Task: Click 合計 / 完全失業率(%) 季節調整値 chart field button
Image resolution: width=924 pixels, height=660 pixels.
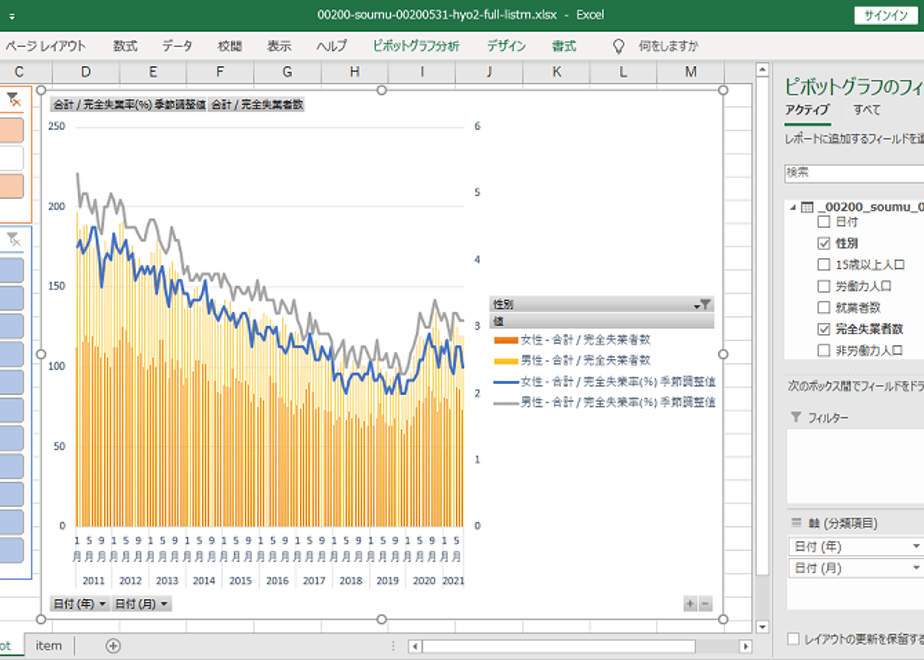Action: pos(129,105)
